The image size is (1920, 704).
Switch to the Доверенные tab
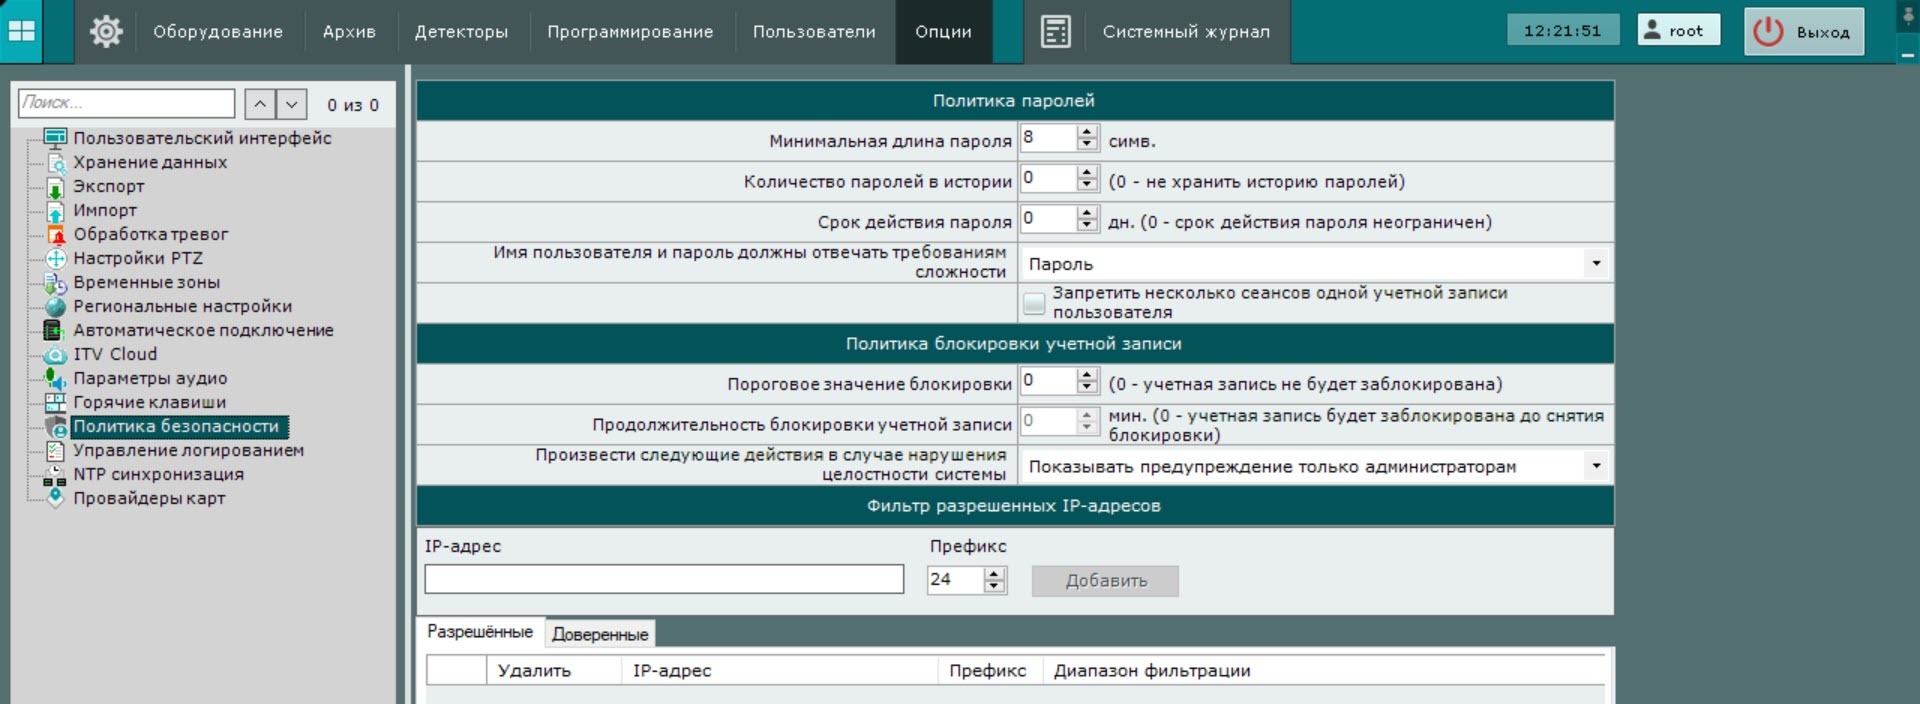(600, 634)
